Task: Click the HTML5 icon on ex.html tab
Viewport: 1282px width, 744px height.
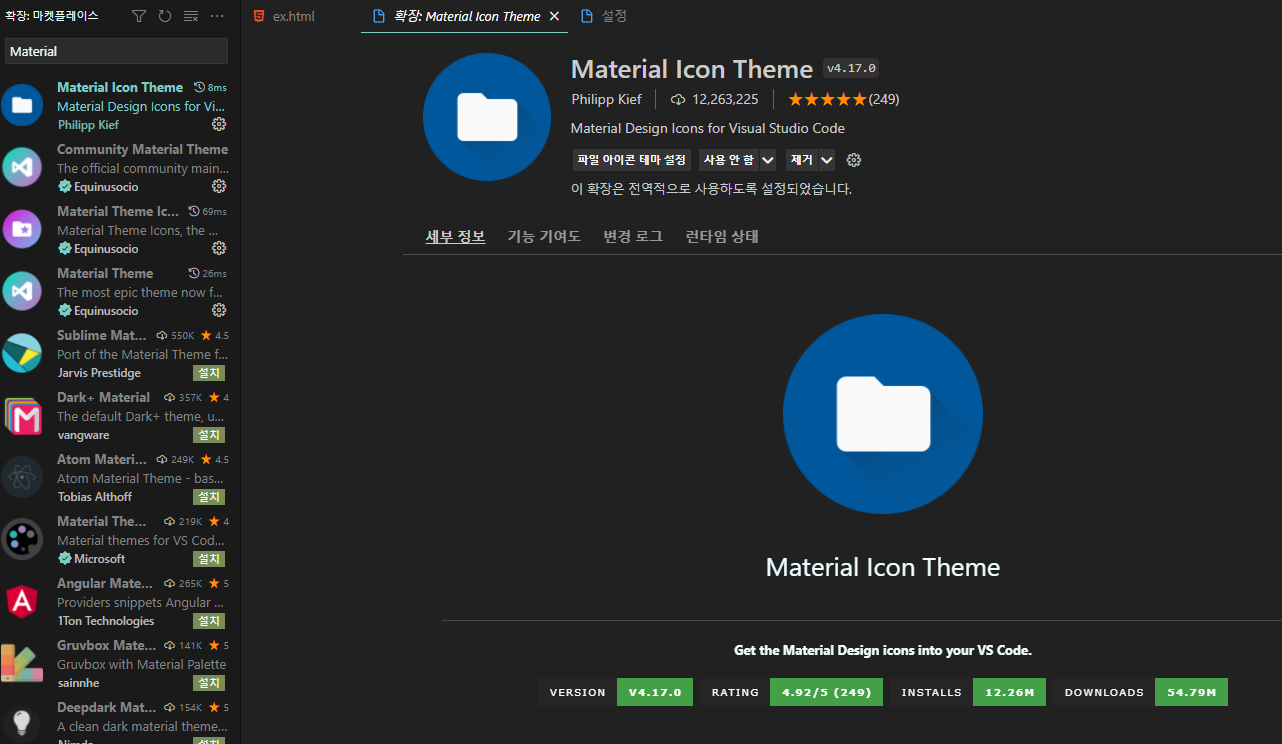Action: 259,16
